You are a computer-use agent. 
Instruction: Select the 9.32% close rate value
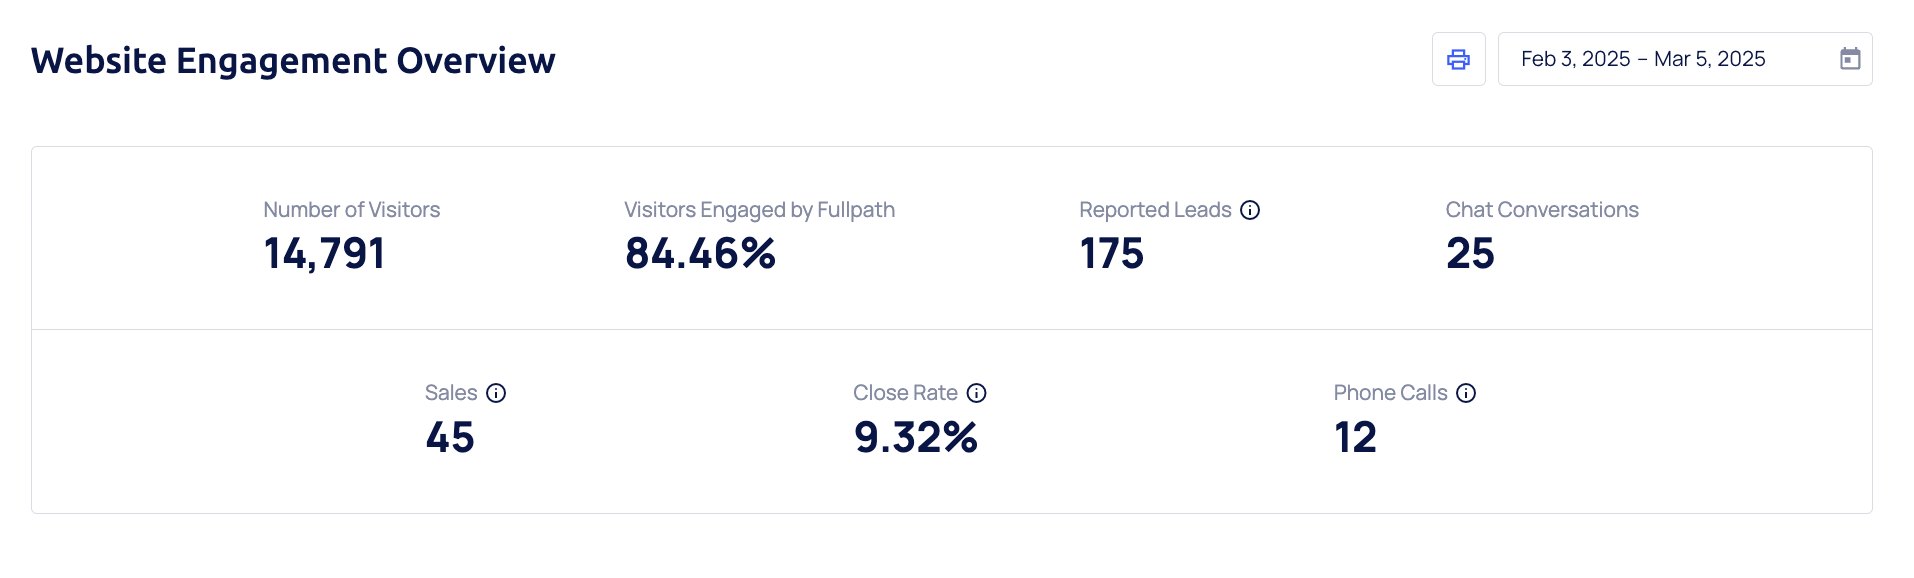[915, 438]
